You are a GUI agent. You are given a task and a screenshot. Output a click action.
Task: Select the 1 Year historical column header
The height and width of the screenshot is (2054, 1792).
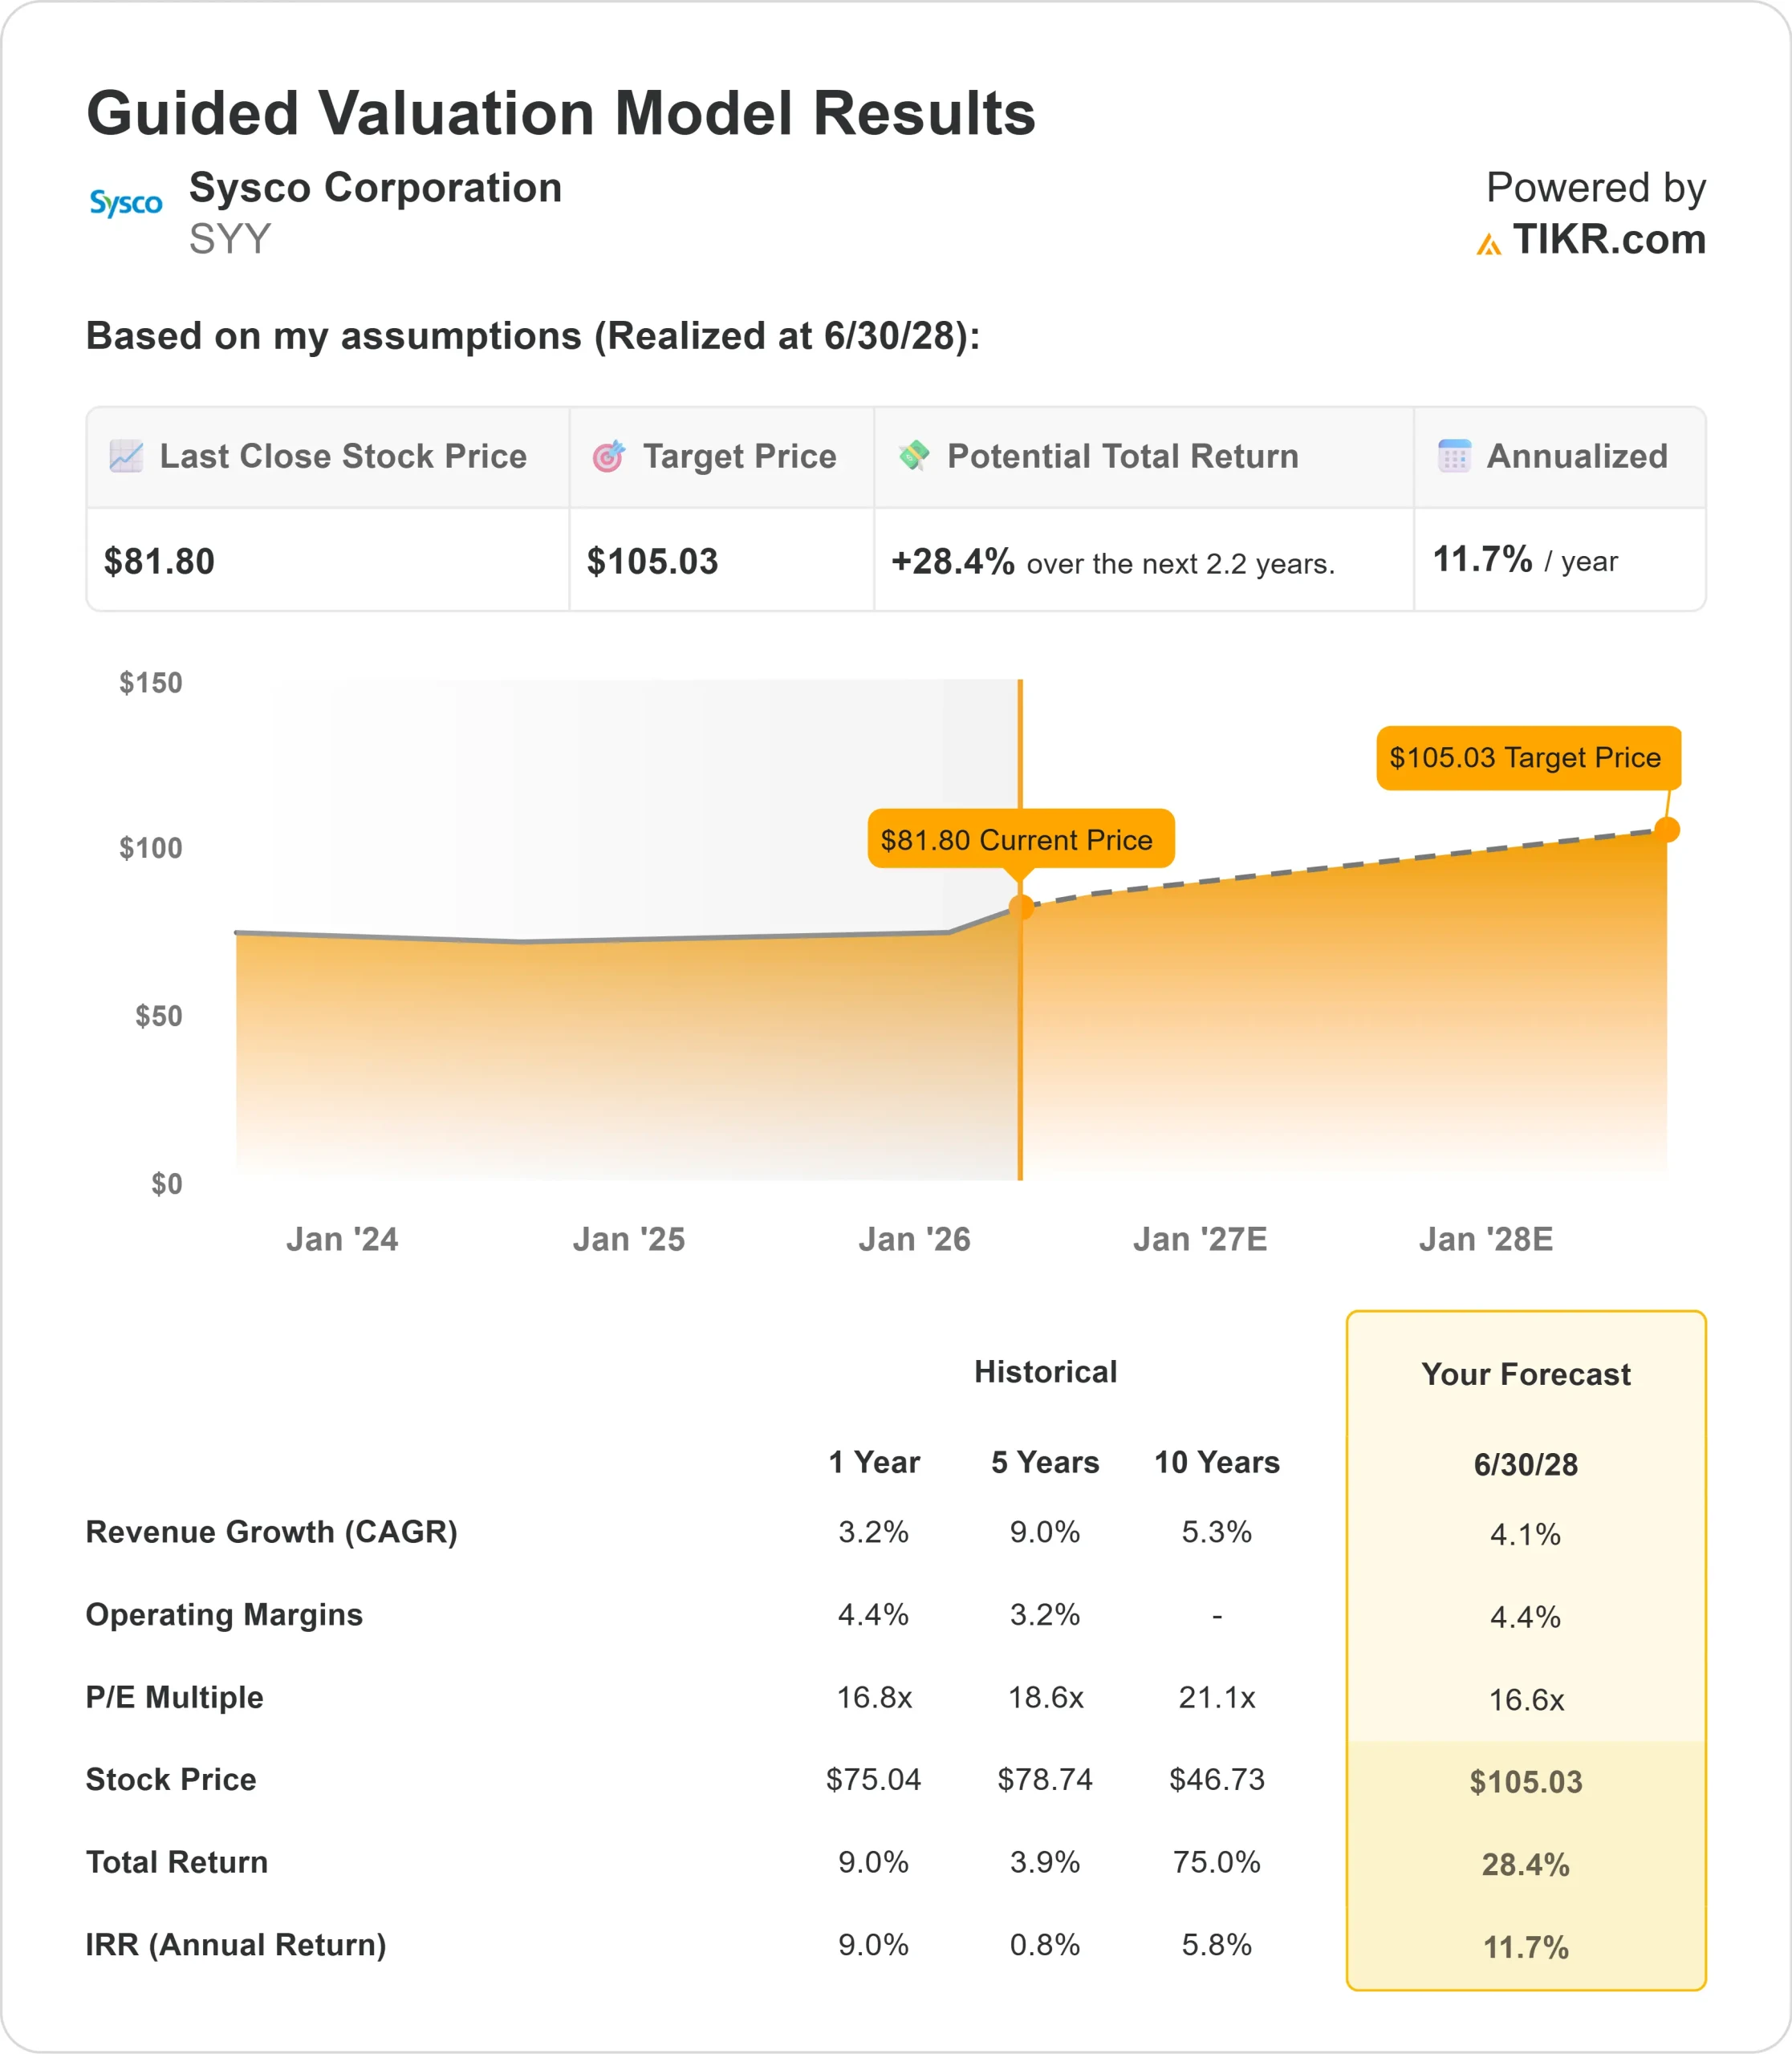(x=873, y=1462)
